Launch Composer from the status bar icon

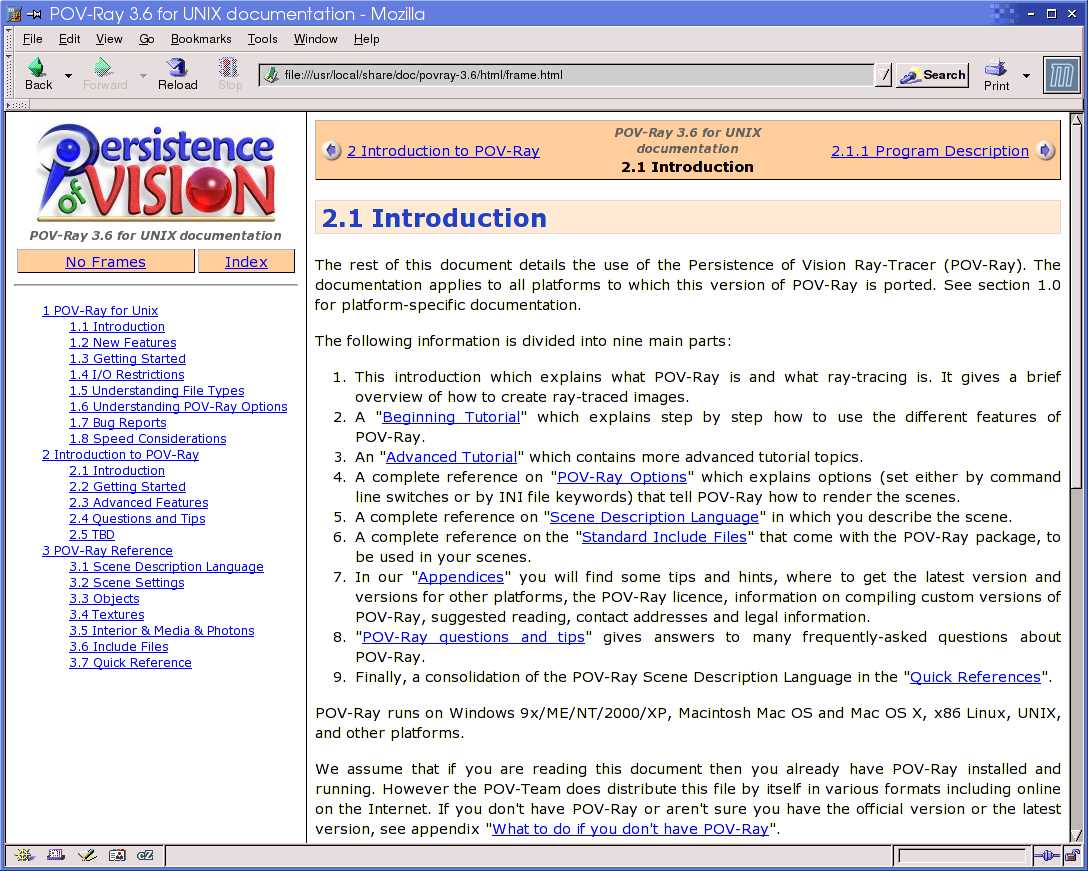pos(87,855)
